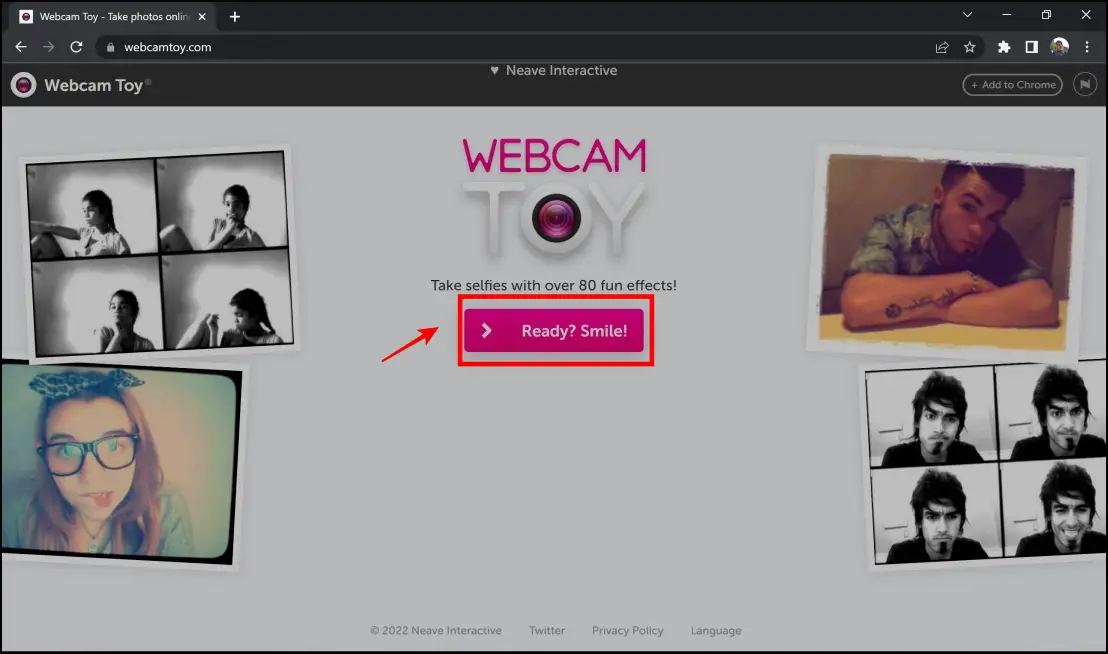
Task: Open the Twitter footer link
Action: [x=547, y=631]
